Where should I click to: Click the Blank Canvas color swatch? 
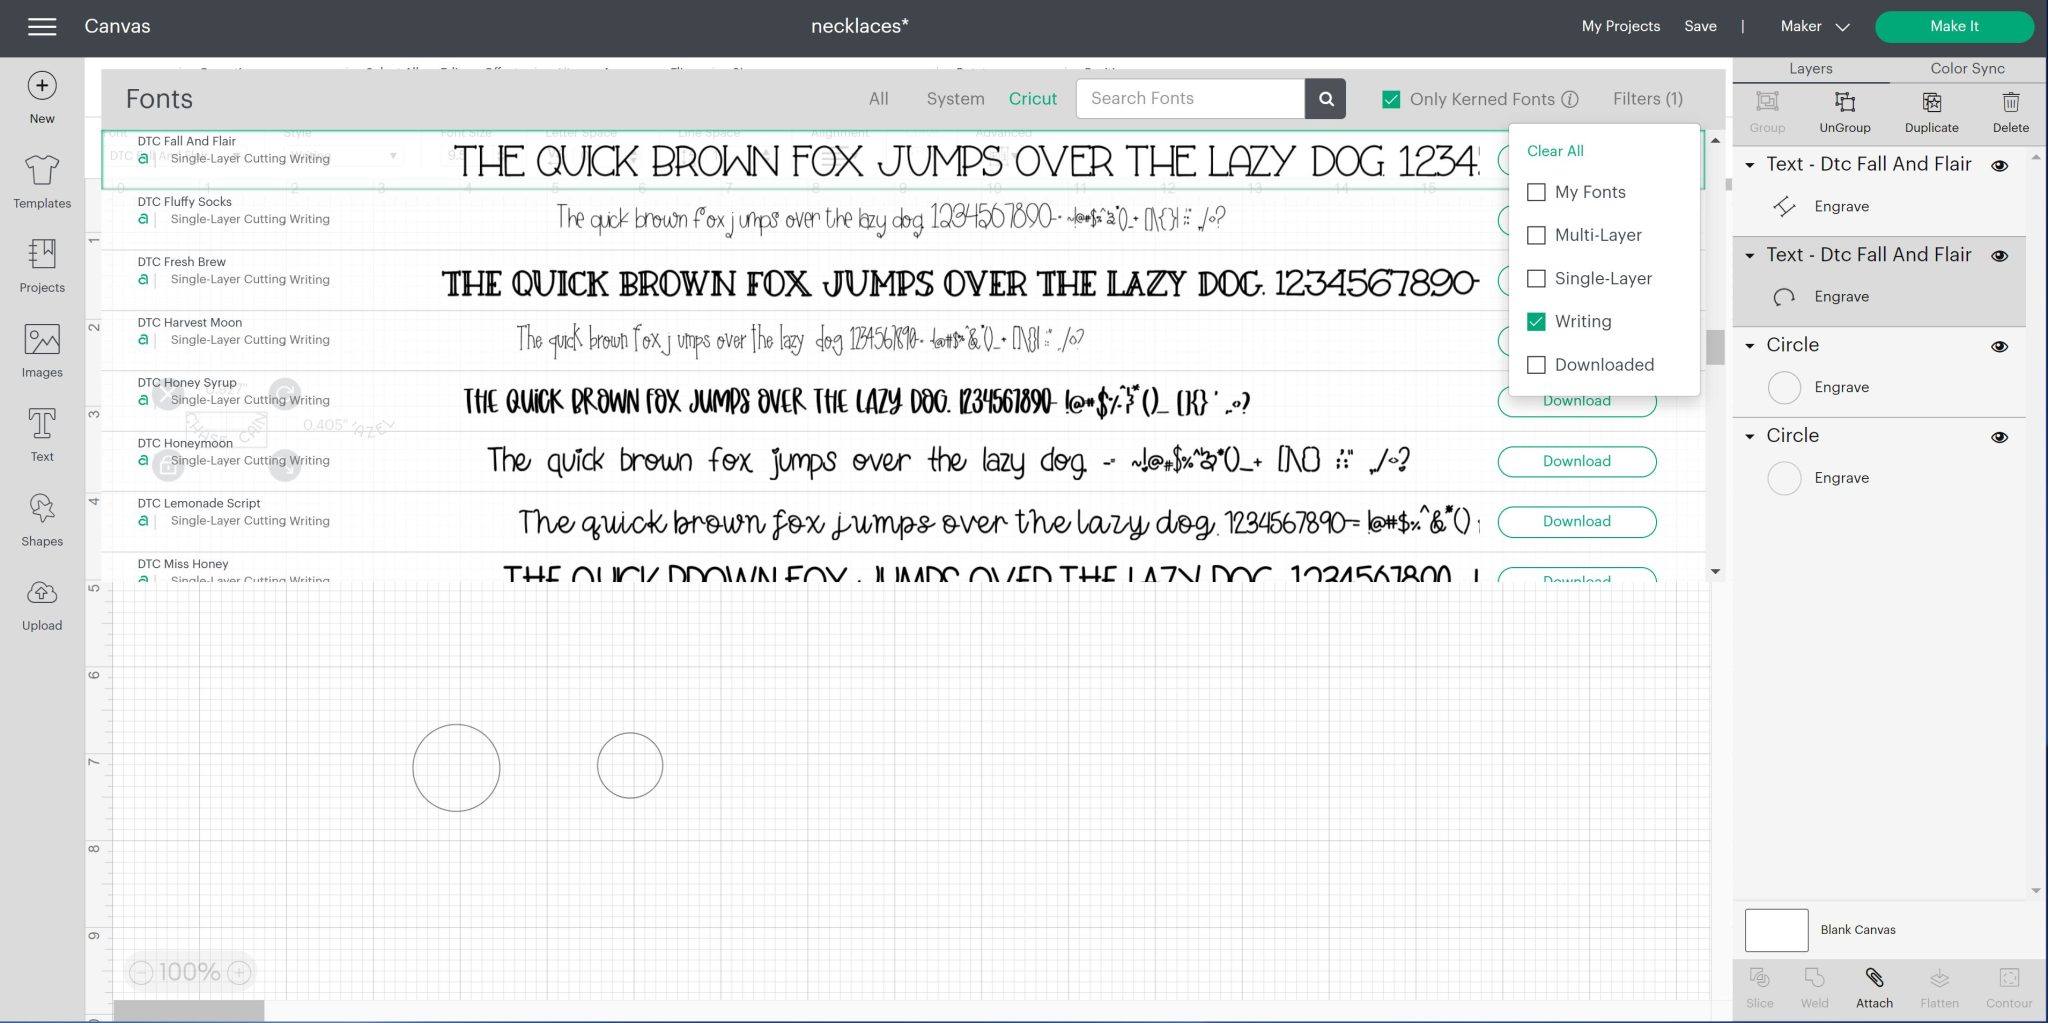point(1776,930)
